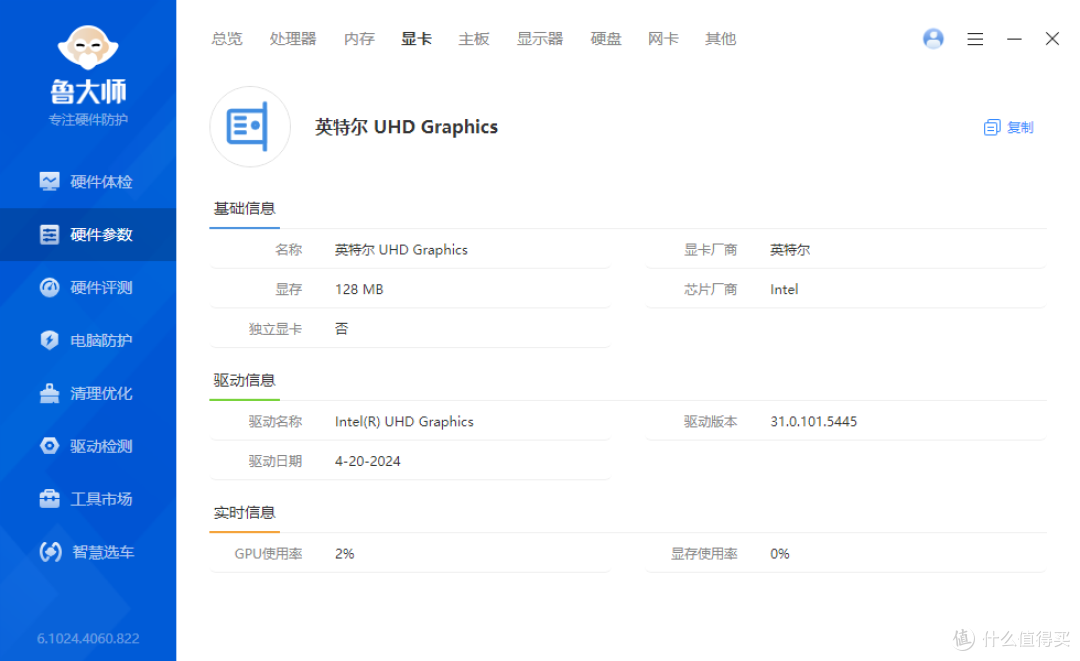Minimize the 鲁大师 window
The image size is (1080, 661).
pos(1014,39)
